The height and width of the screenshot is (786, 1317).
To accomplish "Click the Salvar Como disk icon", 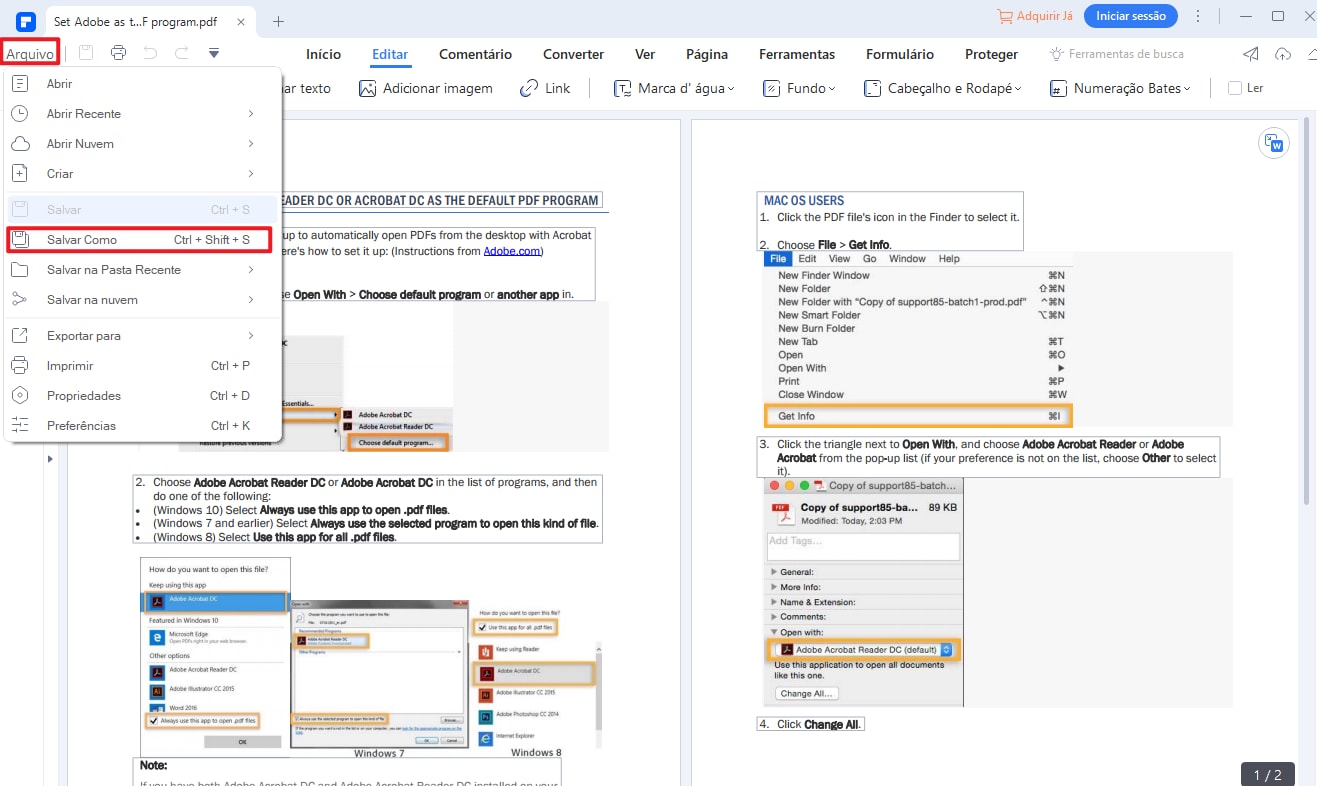I will pyautogui.click(x=19, y=240).
